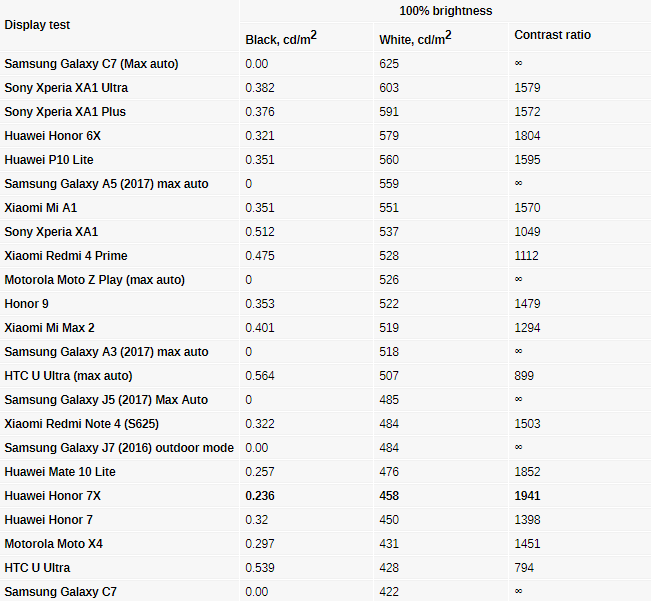652x601 pixels.
Task: Click the Huawei Mate 10 Lite entry
Action: point(60,472)
